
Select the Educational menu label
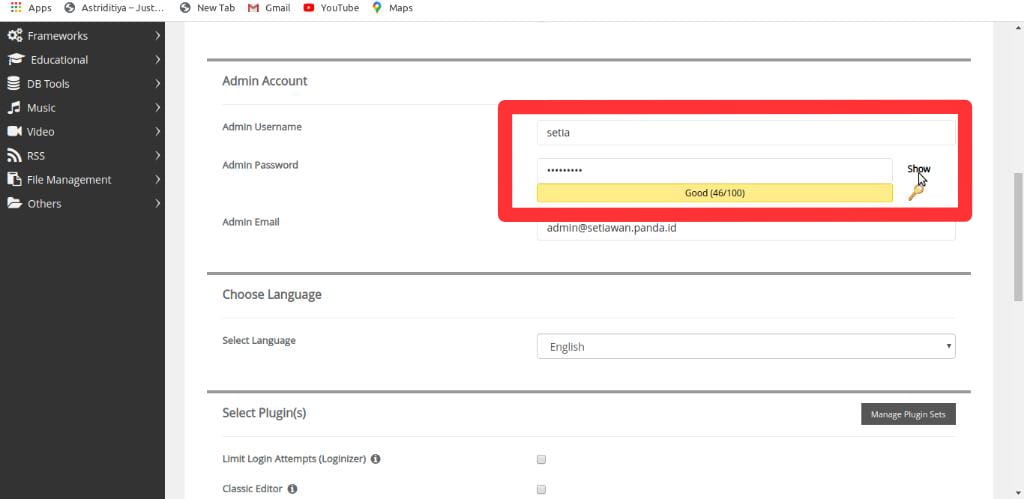click(x=59, y=59)
